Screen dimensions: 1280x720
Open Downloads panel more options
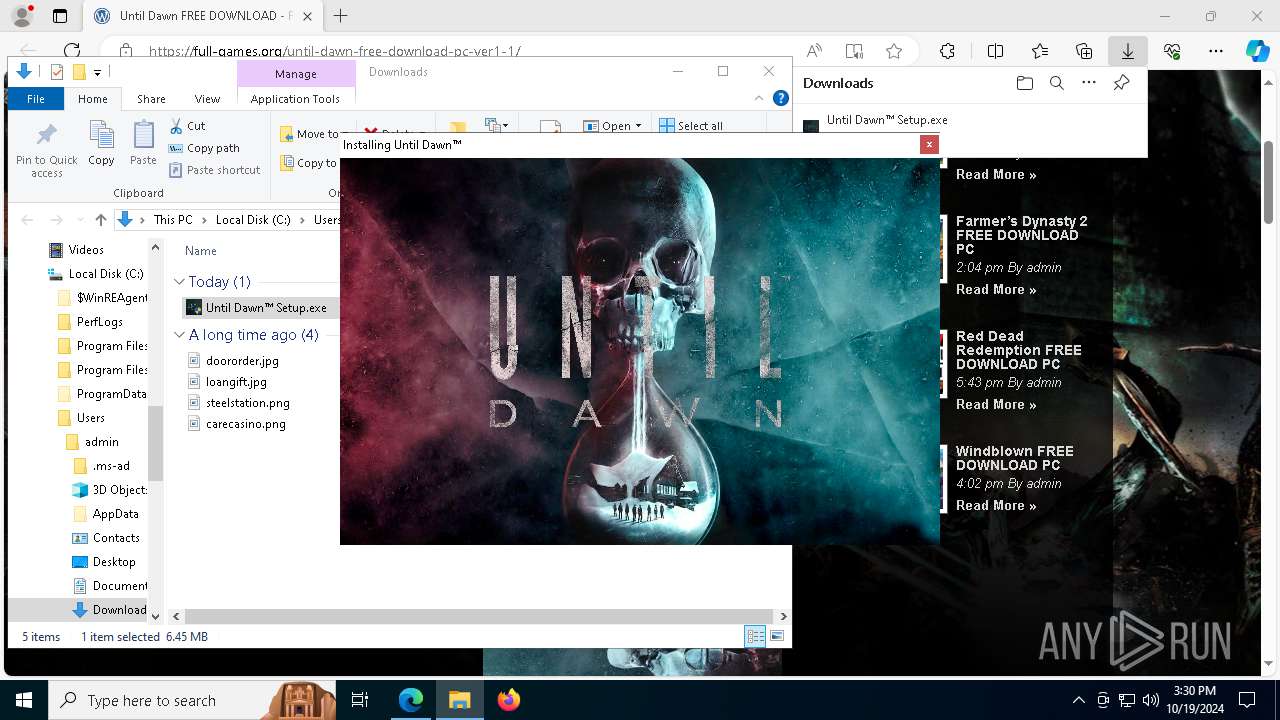[x=1089, y=83]
